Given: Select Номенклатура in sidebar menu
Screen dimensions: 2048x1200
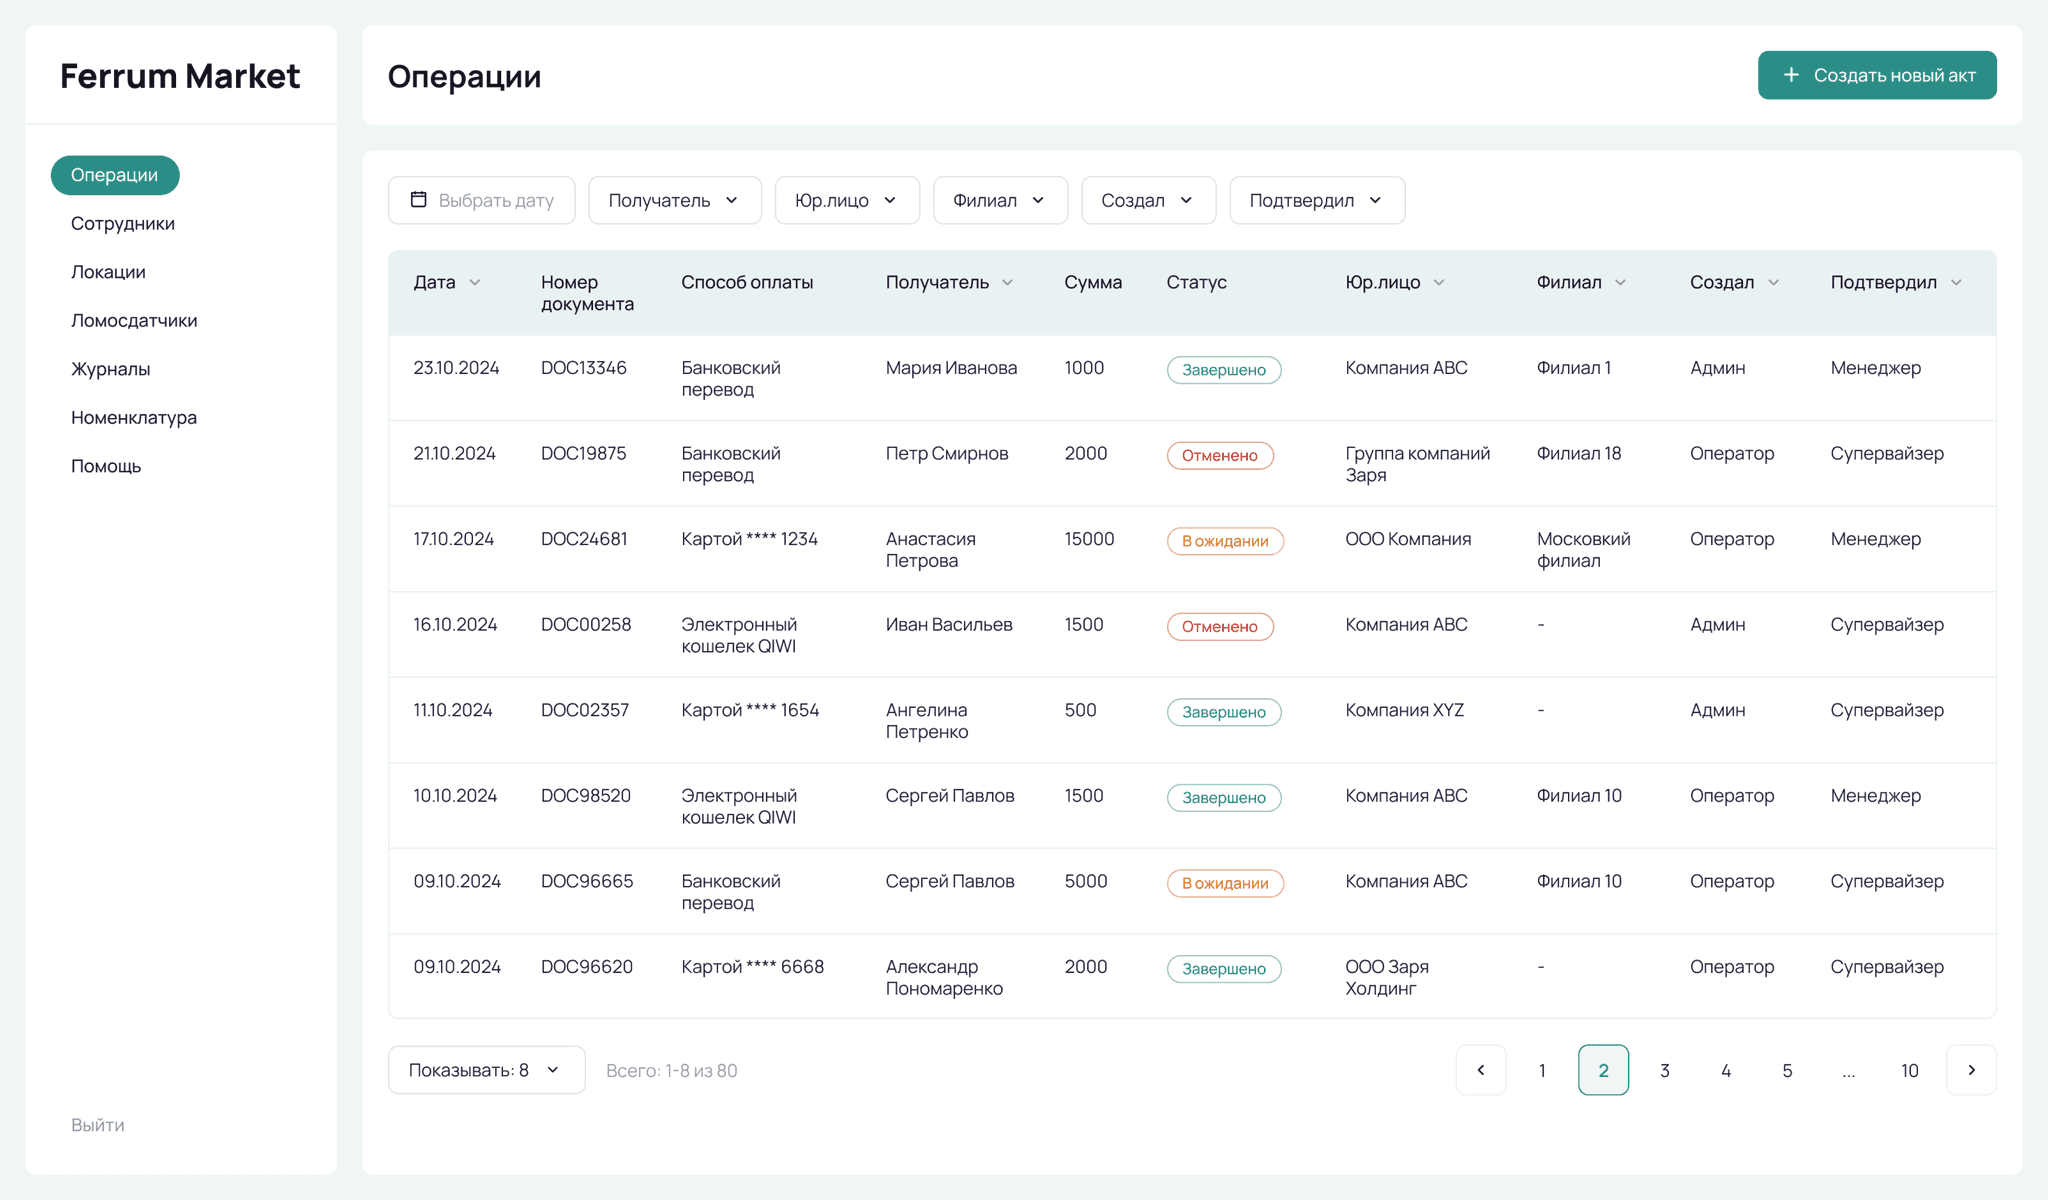Looking at the screenshot, I should (x=134, y=418).
